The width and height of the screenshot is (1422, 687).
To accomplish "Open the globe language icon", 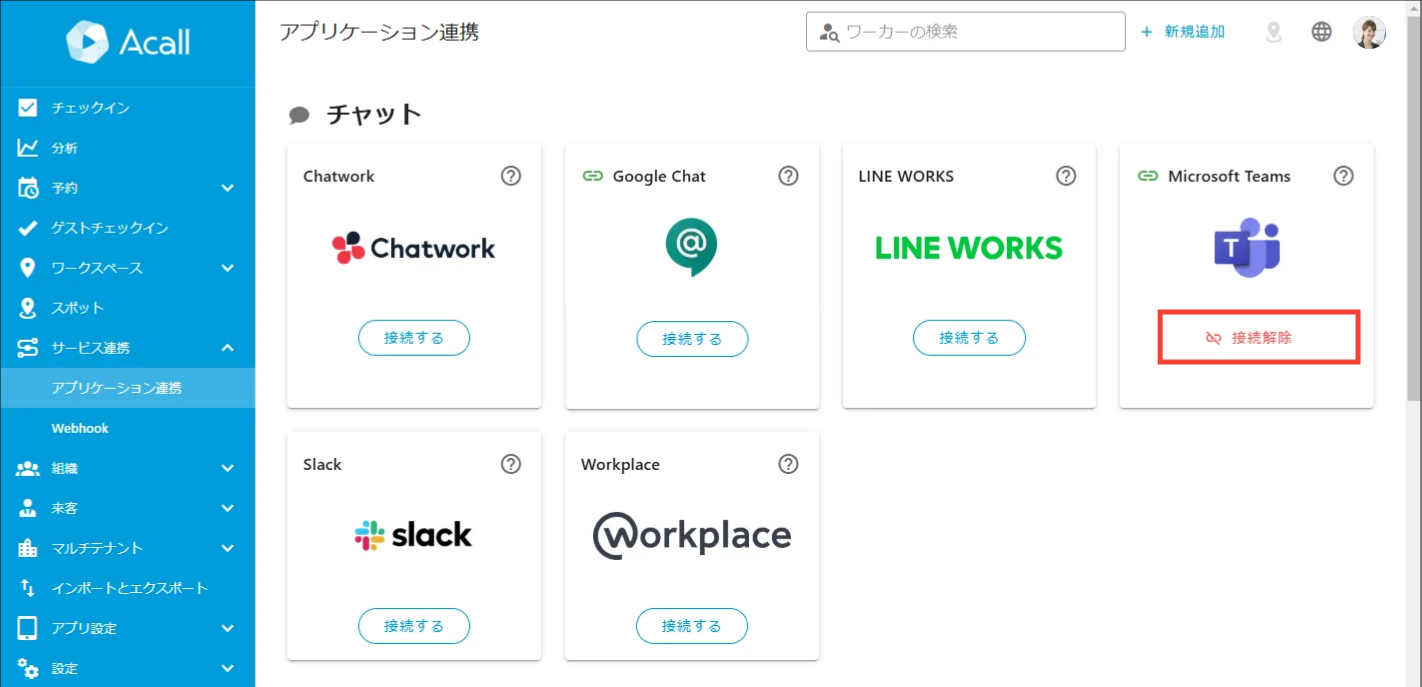I will click(x=1322, y=32).
